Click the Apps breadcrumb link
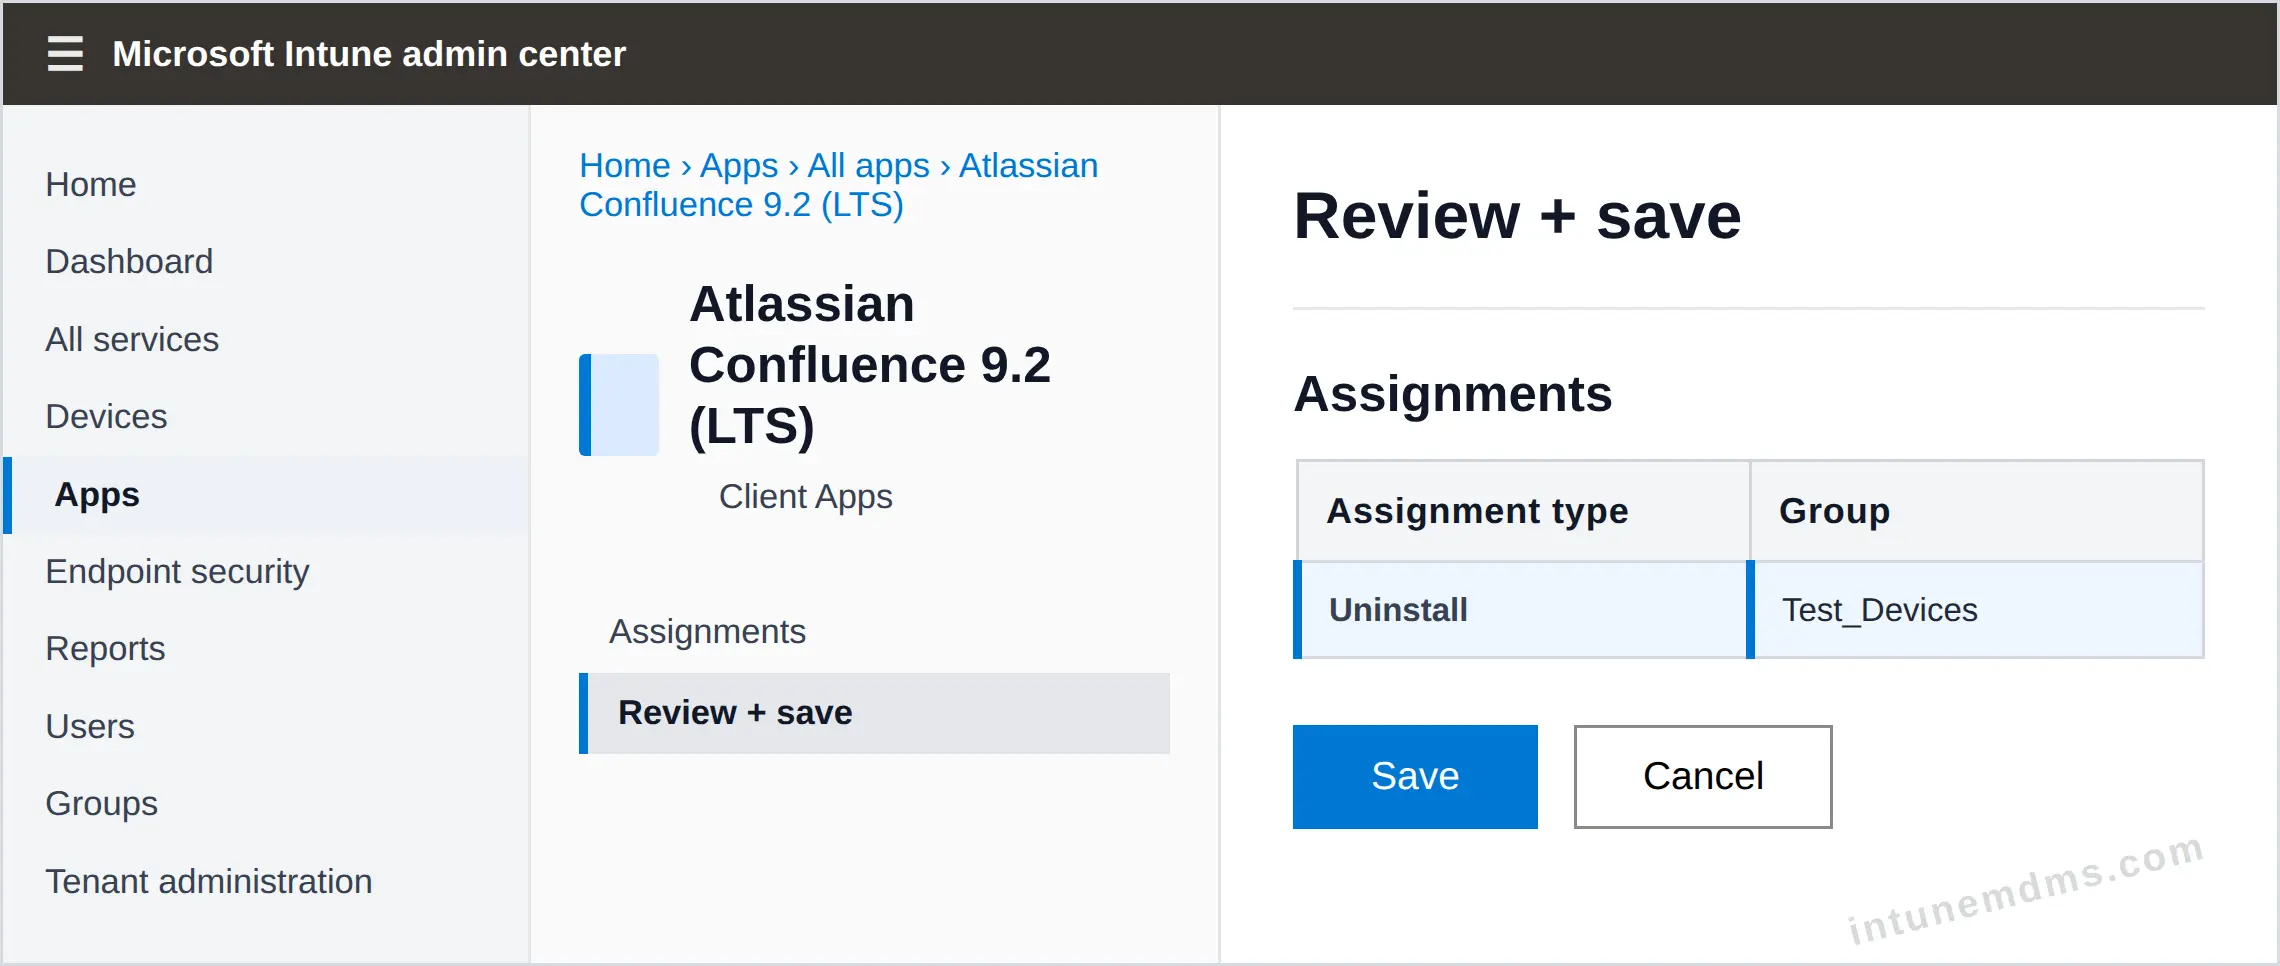 pos(739,166)
